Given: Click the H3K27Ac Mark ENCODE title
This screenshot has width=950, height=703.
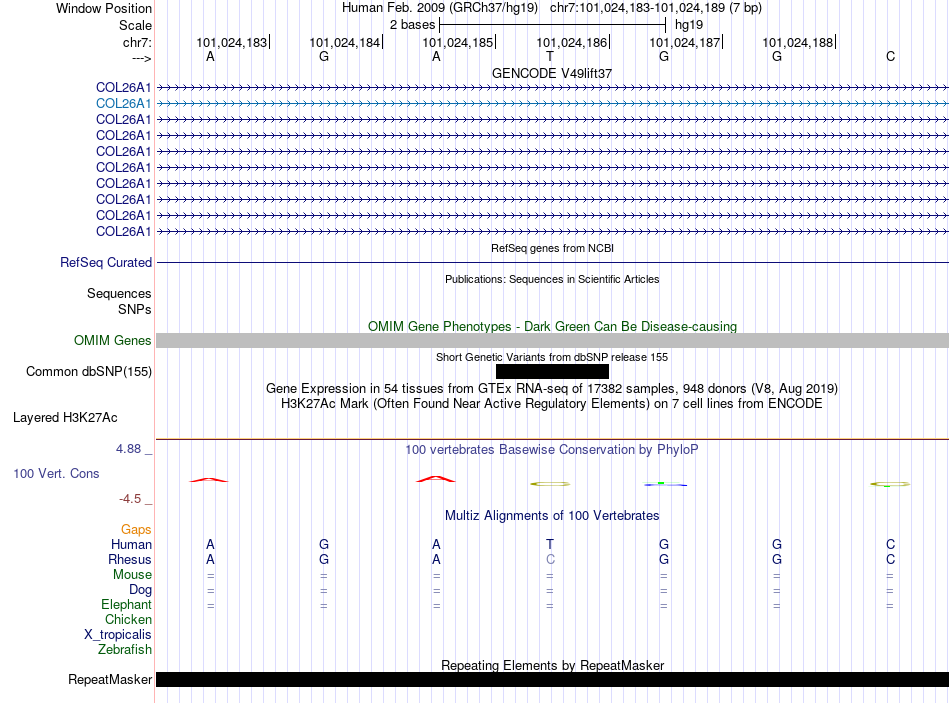Looking at the screenshot, I should coord(552,404).
